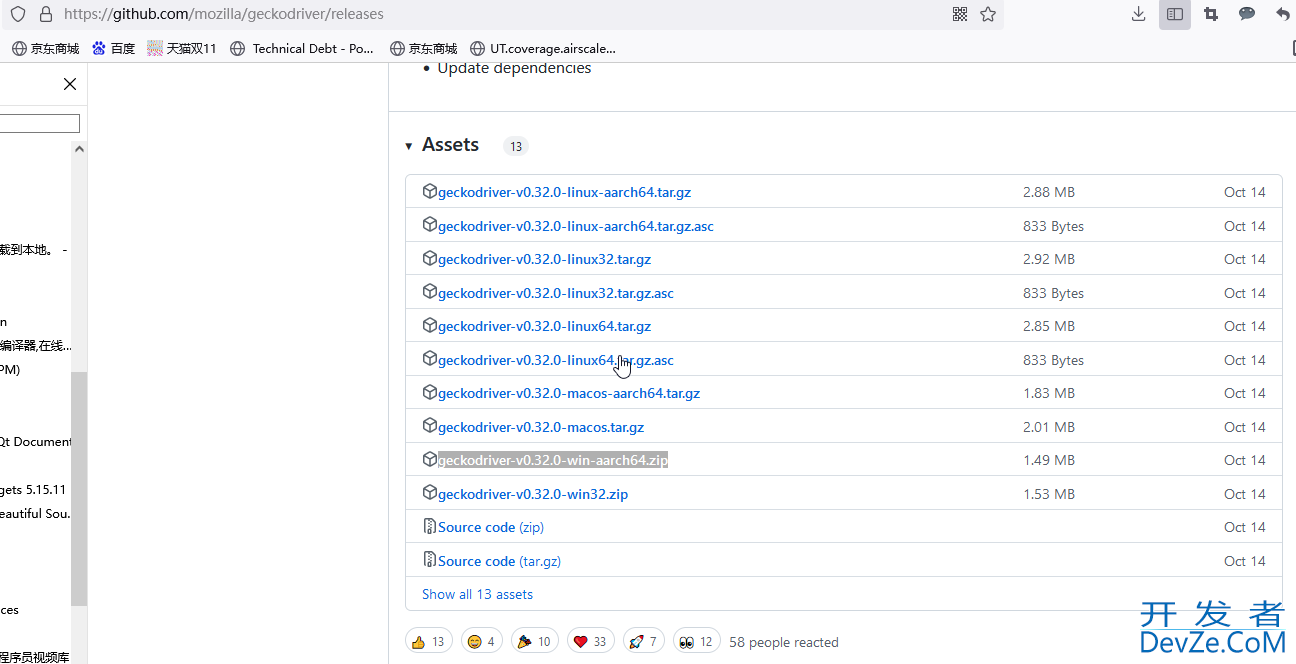Click the sidebar search input field

tap(40, 124)
